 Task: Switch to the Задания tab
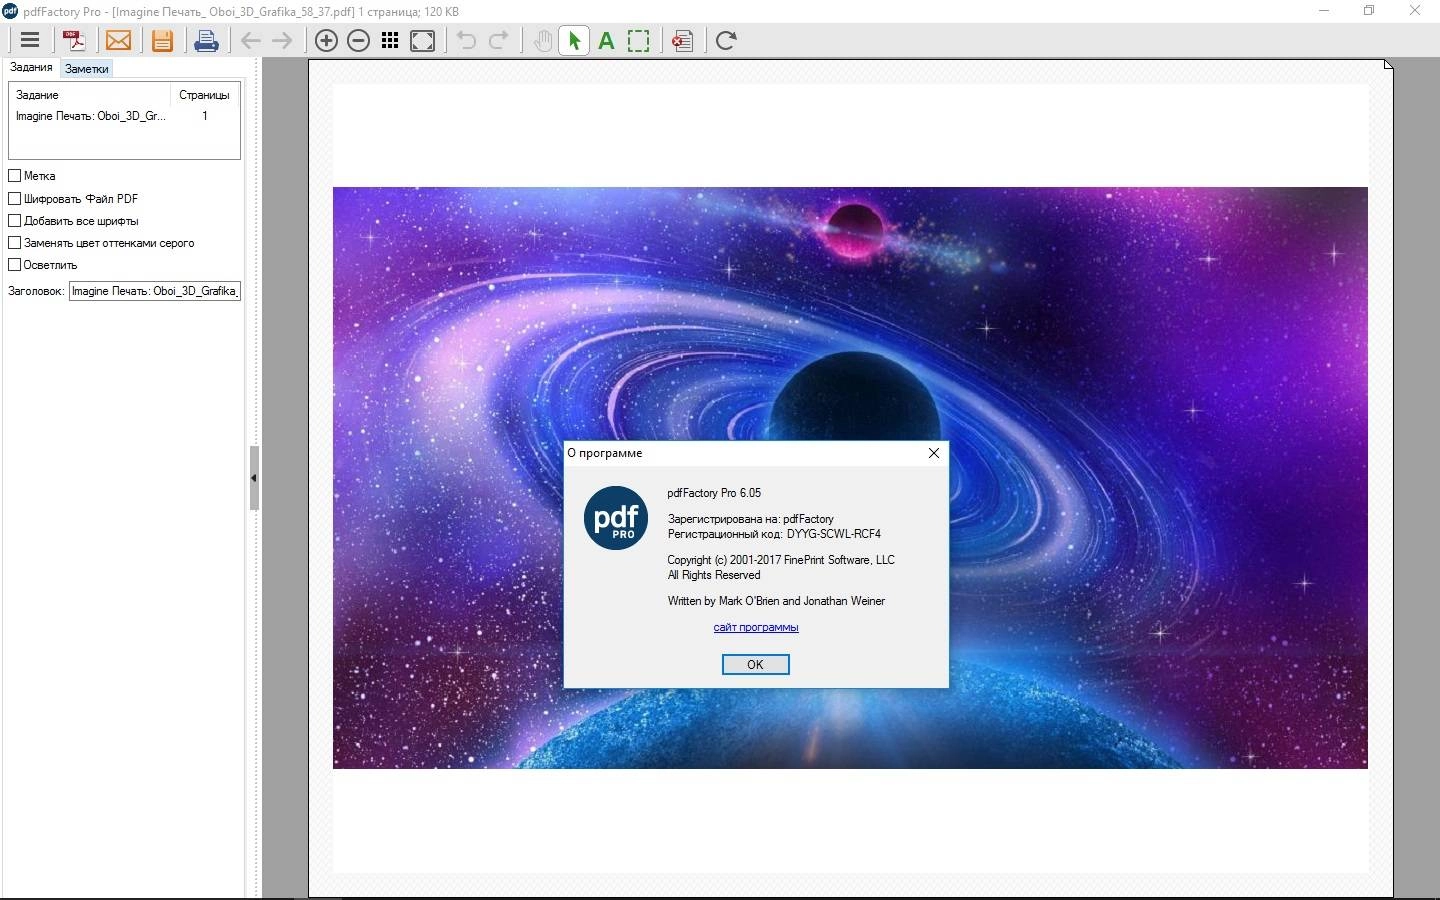click(x=31, y=67)
